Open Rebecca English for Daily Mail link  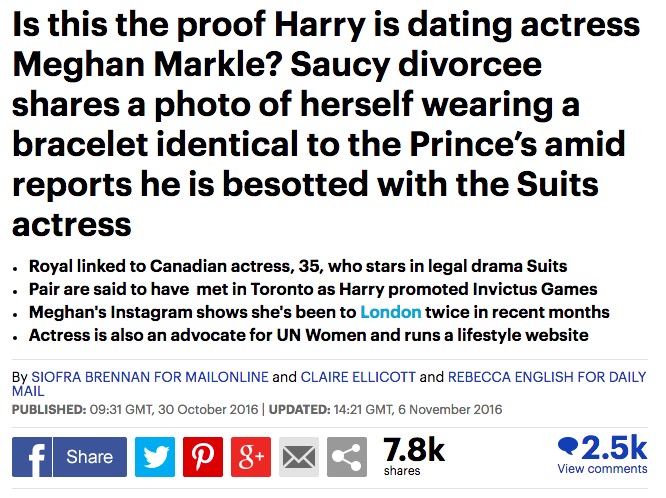tap(329, 384)
